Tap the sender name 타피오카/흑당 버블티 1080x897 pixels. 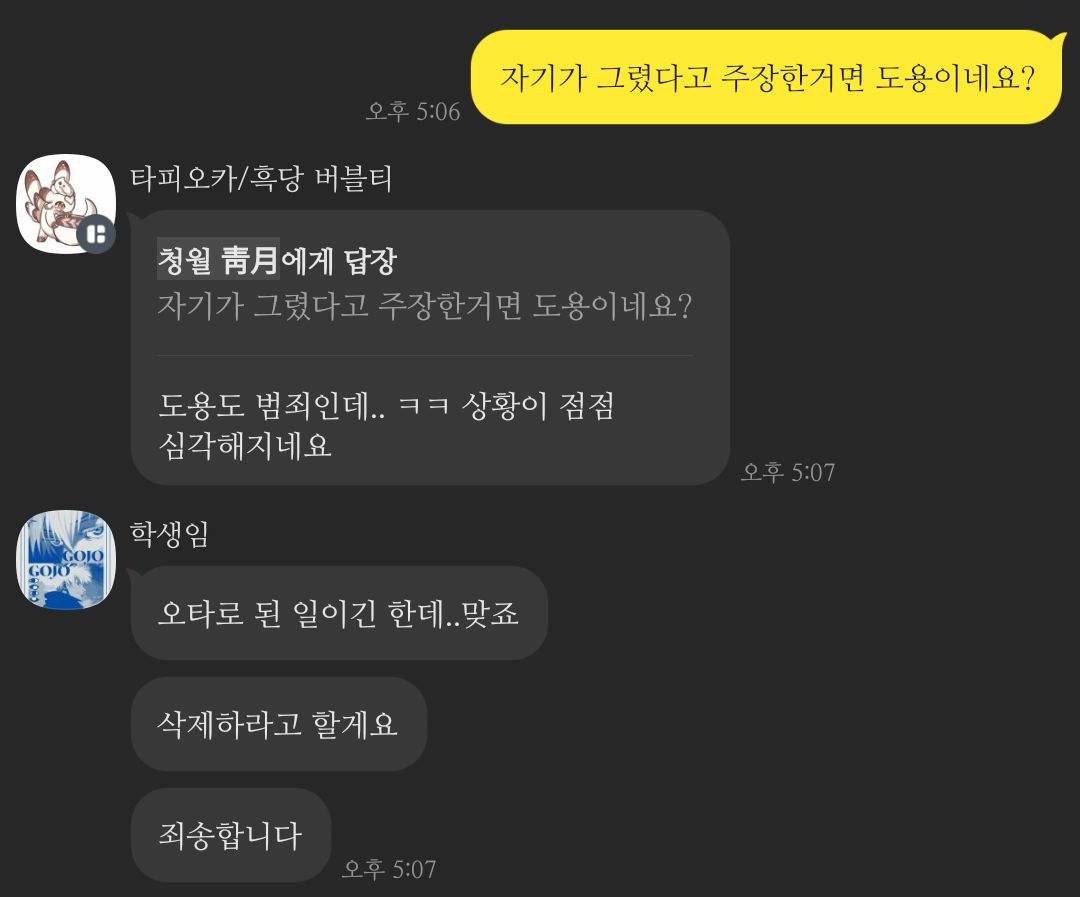[261, 178]
